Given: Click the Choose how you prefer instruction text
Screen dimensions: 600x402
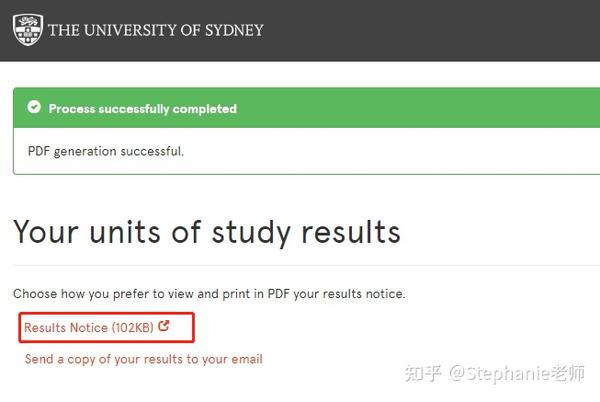Looking at the screenshot, I should [209, 294].
